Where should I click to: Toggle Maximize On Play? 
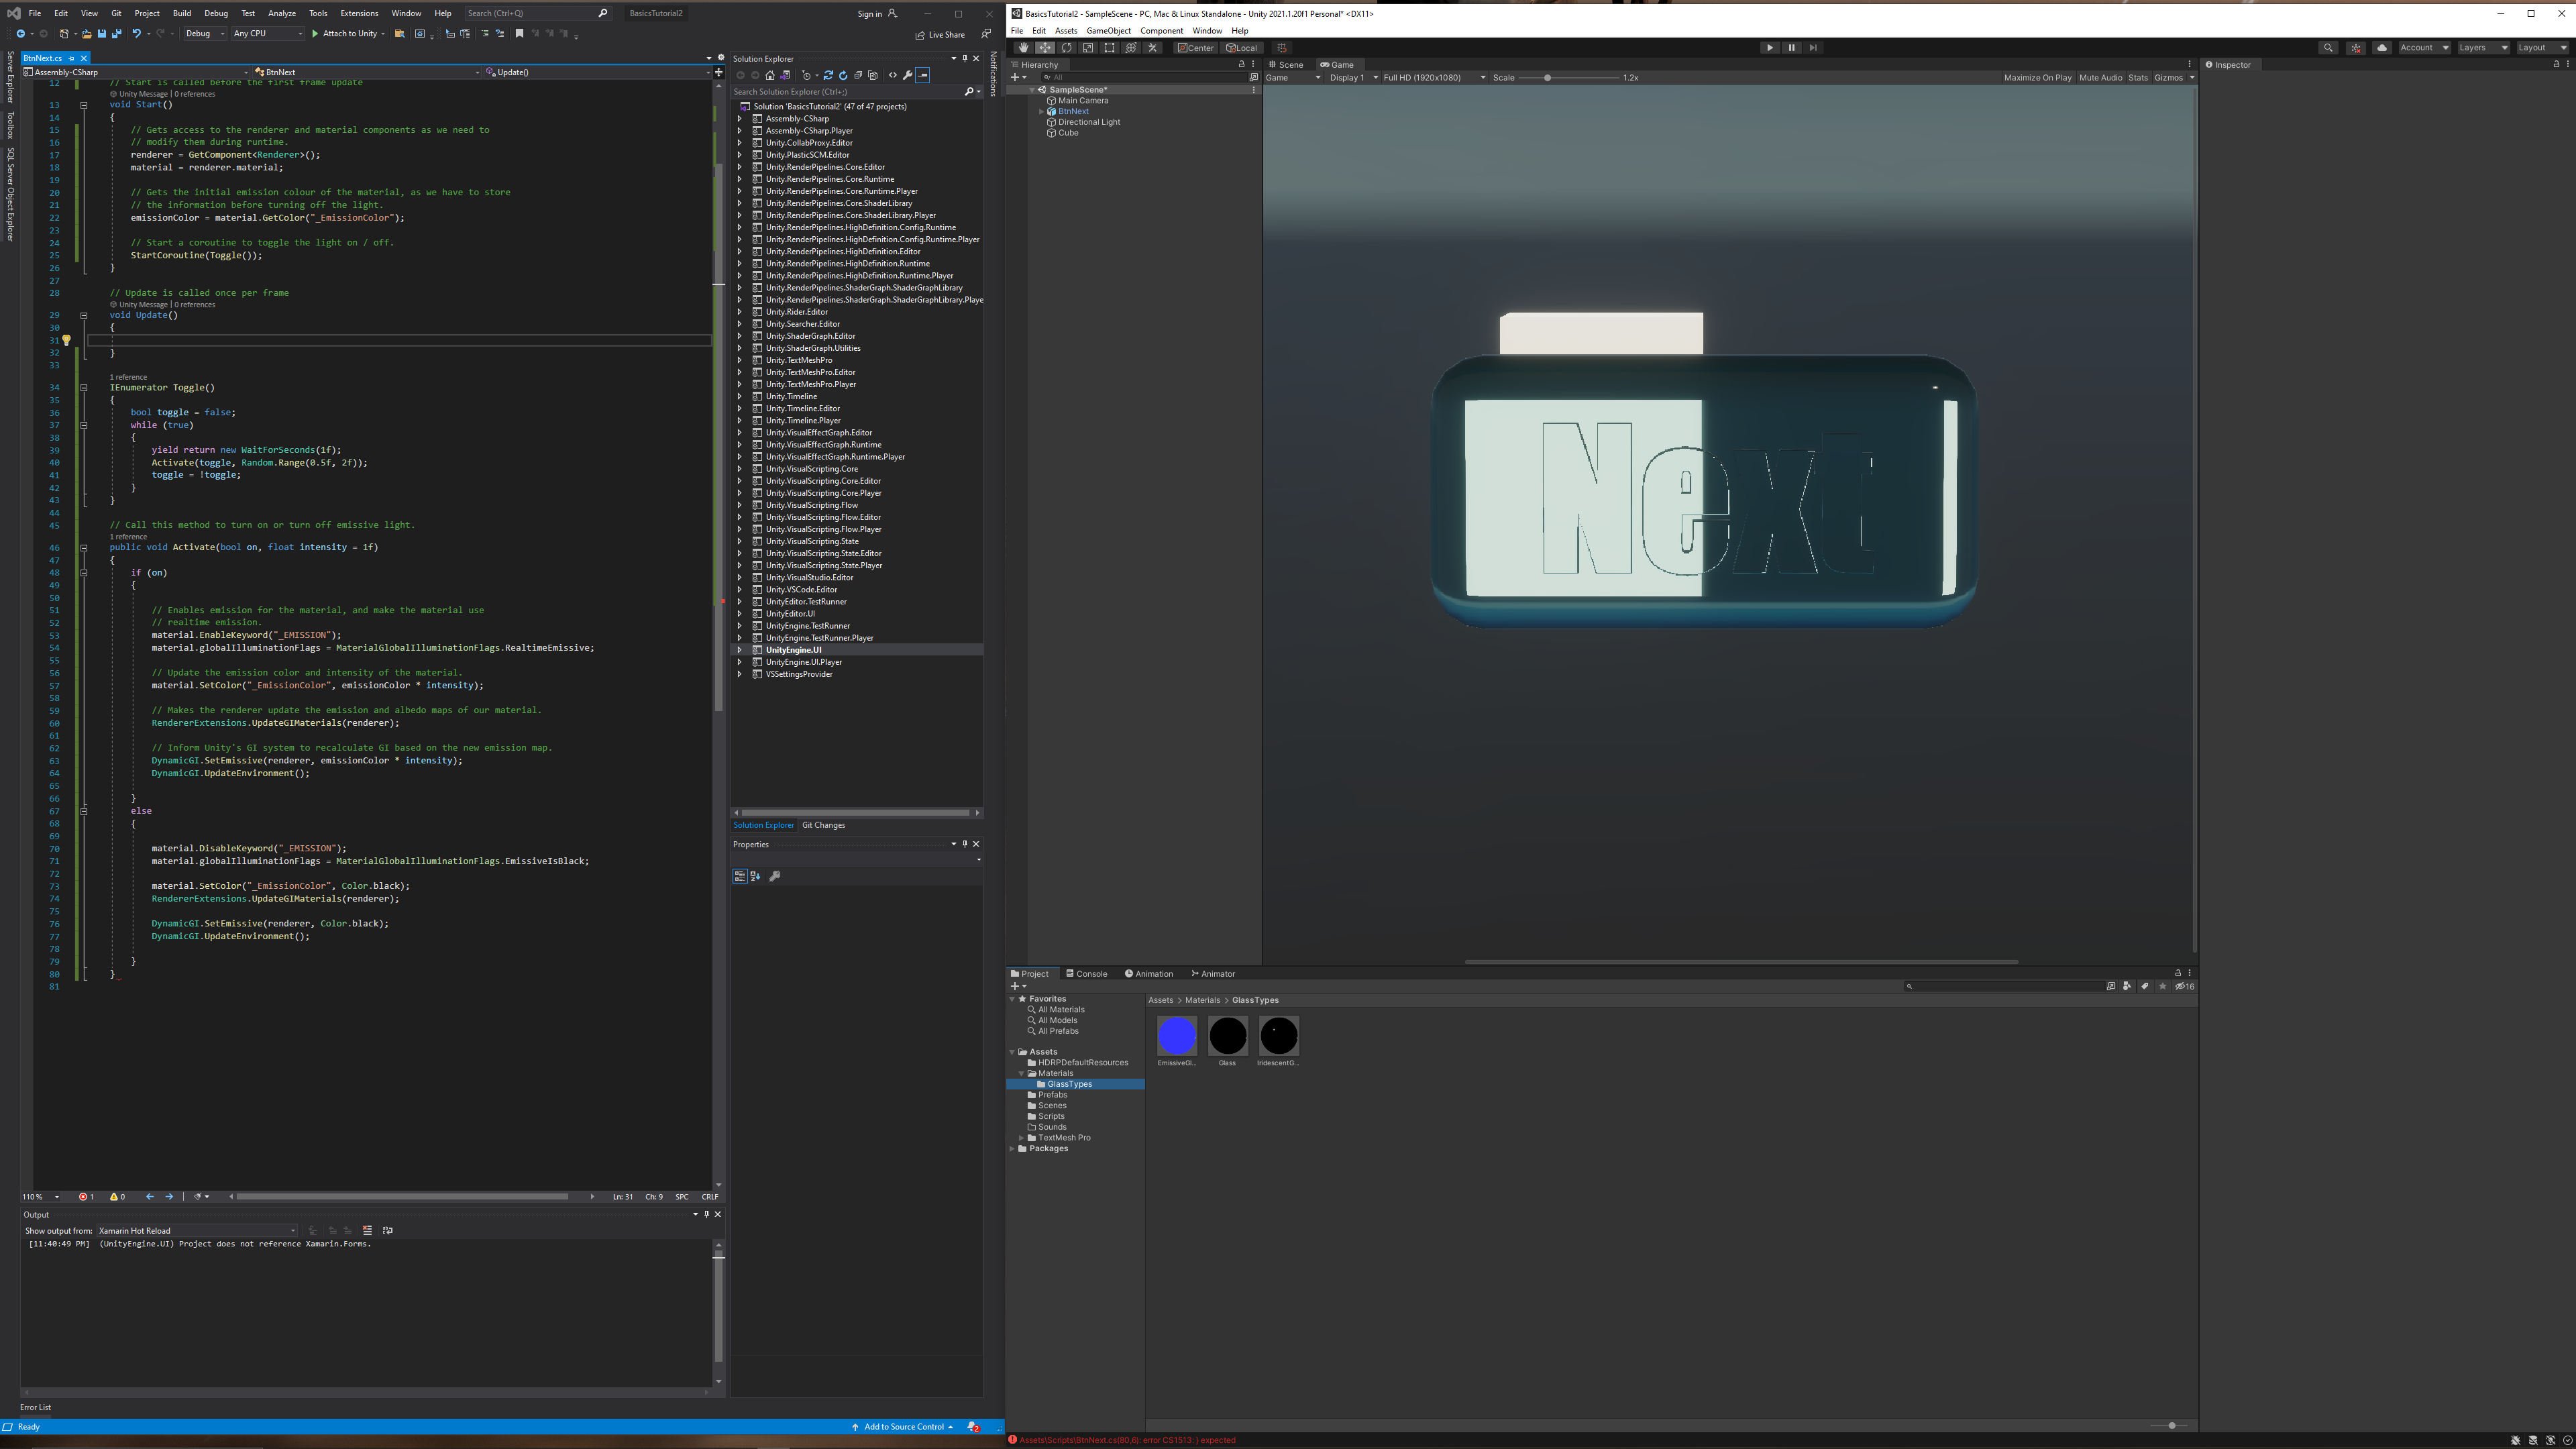pos(2037,78)
